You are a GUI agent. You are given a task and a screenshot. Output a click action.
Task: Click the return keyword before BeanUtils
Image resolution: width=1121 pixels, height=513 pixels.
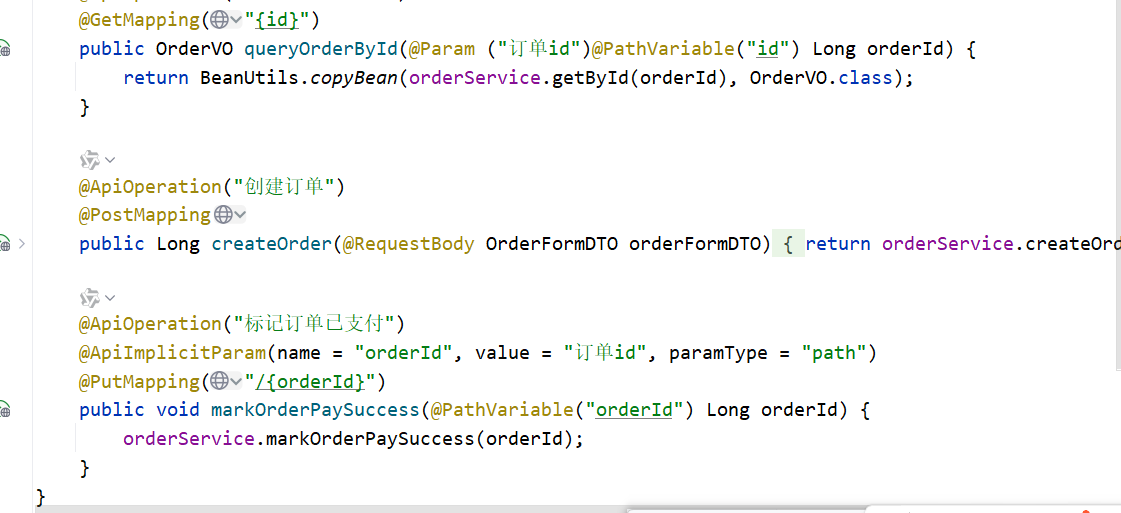pos(156,78)
